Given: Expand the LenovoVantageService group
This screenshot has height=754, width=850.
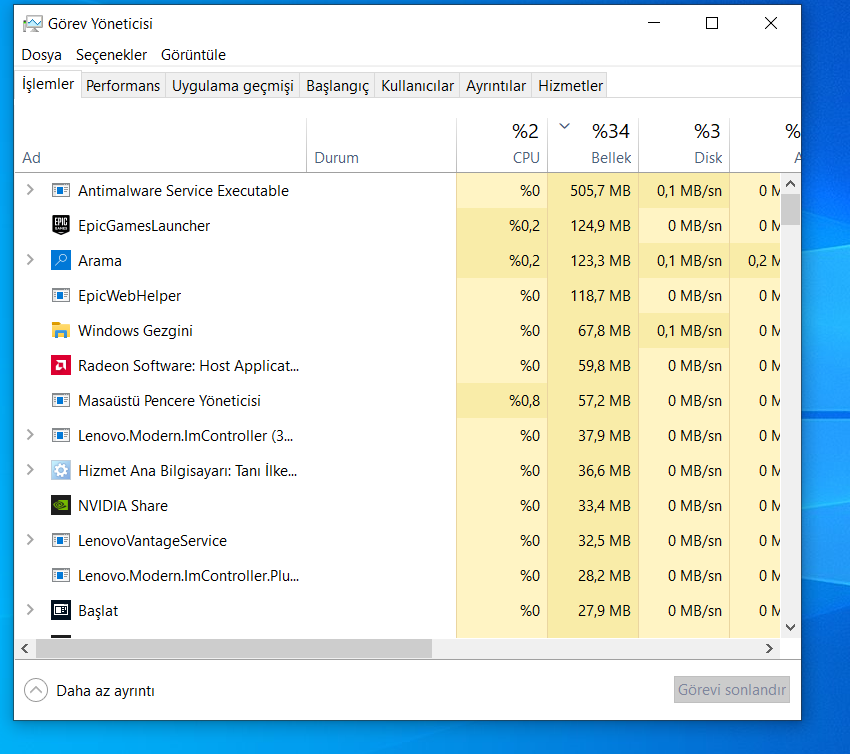Looking at the screenshot, I should [x=30, y=540].
